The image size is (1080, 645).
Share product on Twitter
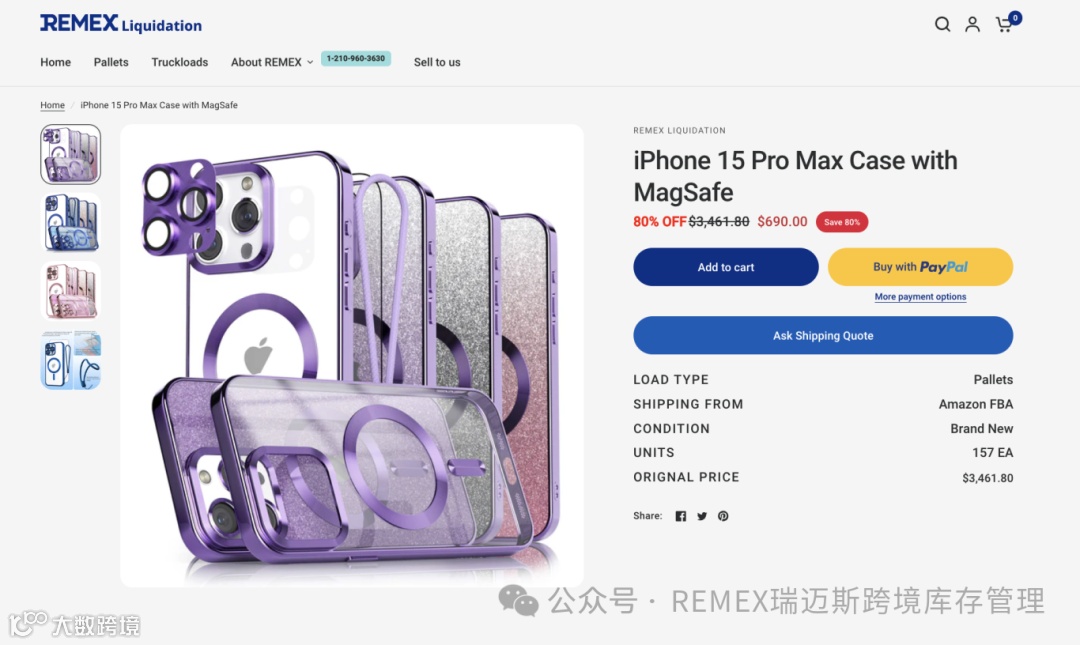point(702,516)
